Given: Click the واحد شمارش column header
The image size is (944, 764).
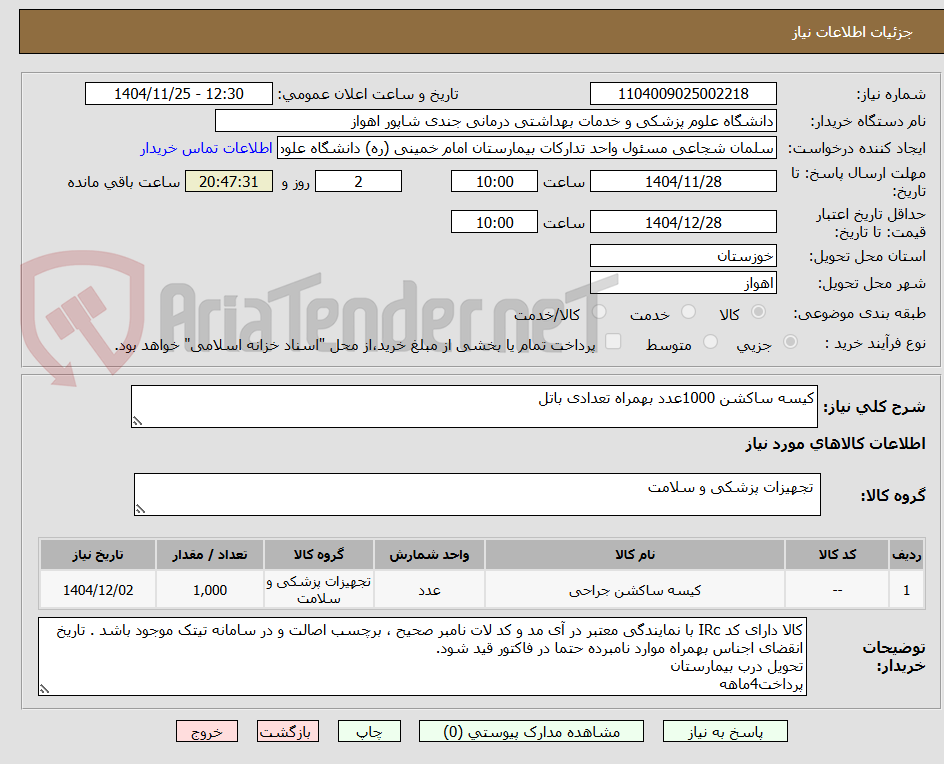Looking at the screenshot, I should (x=429, y=554).
